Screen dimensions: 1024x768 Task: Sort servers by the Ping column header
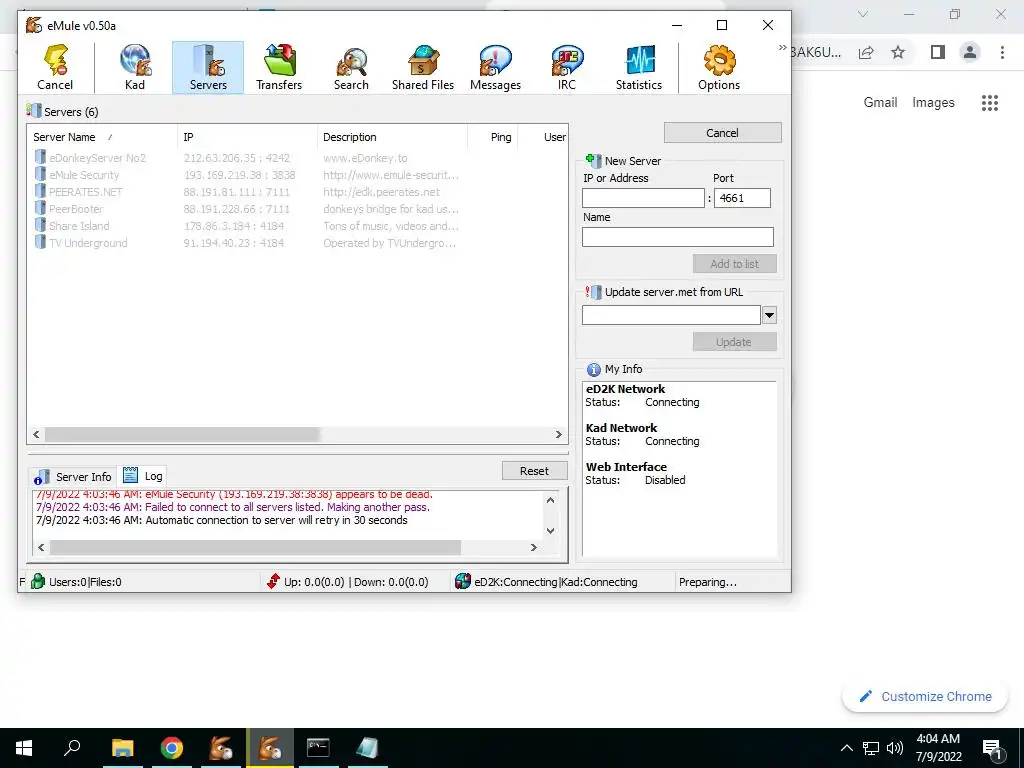coord(493,137)
